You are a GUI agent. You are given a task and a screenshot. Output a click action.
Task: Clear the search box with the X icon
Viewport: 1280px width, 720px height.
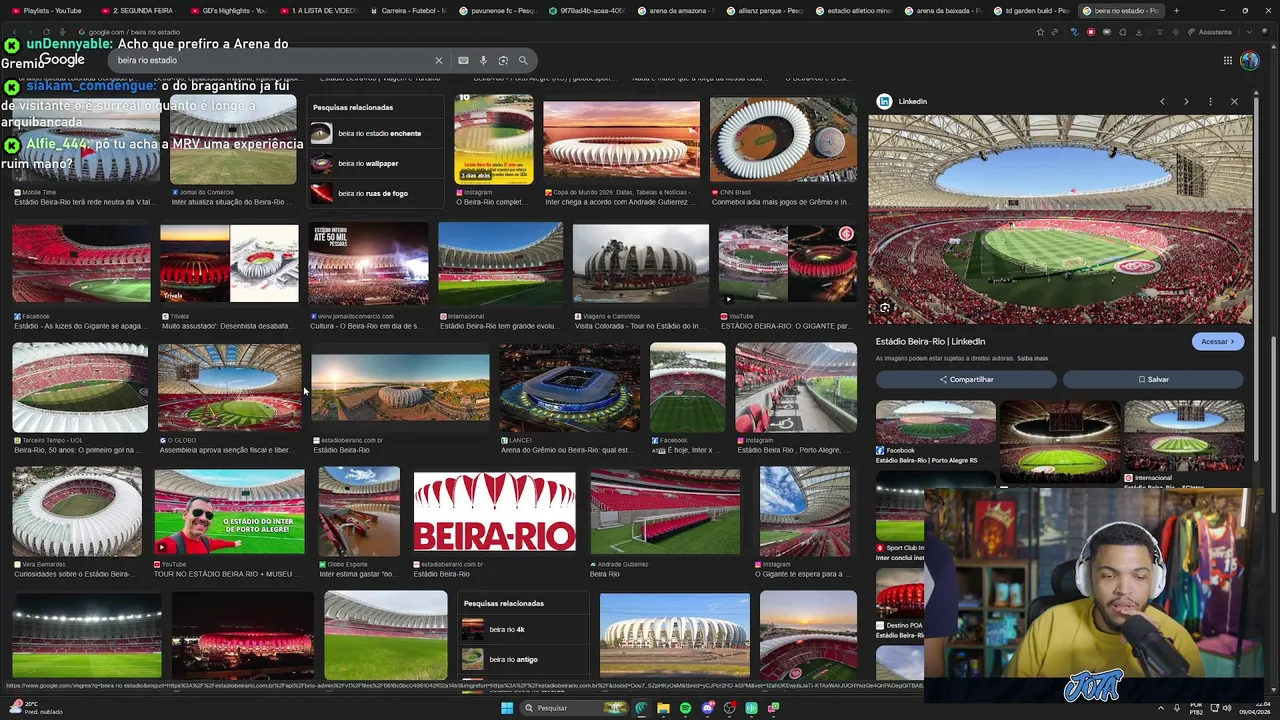438,60
